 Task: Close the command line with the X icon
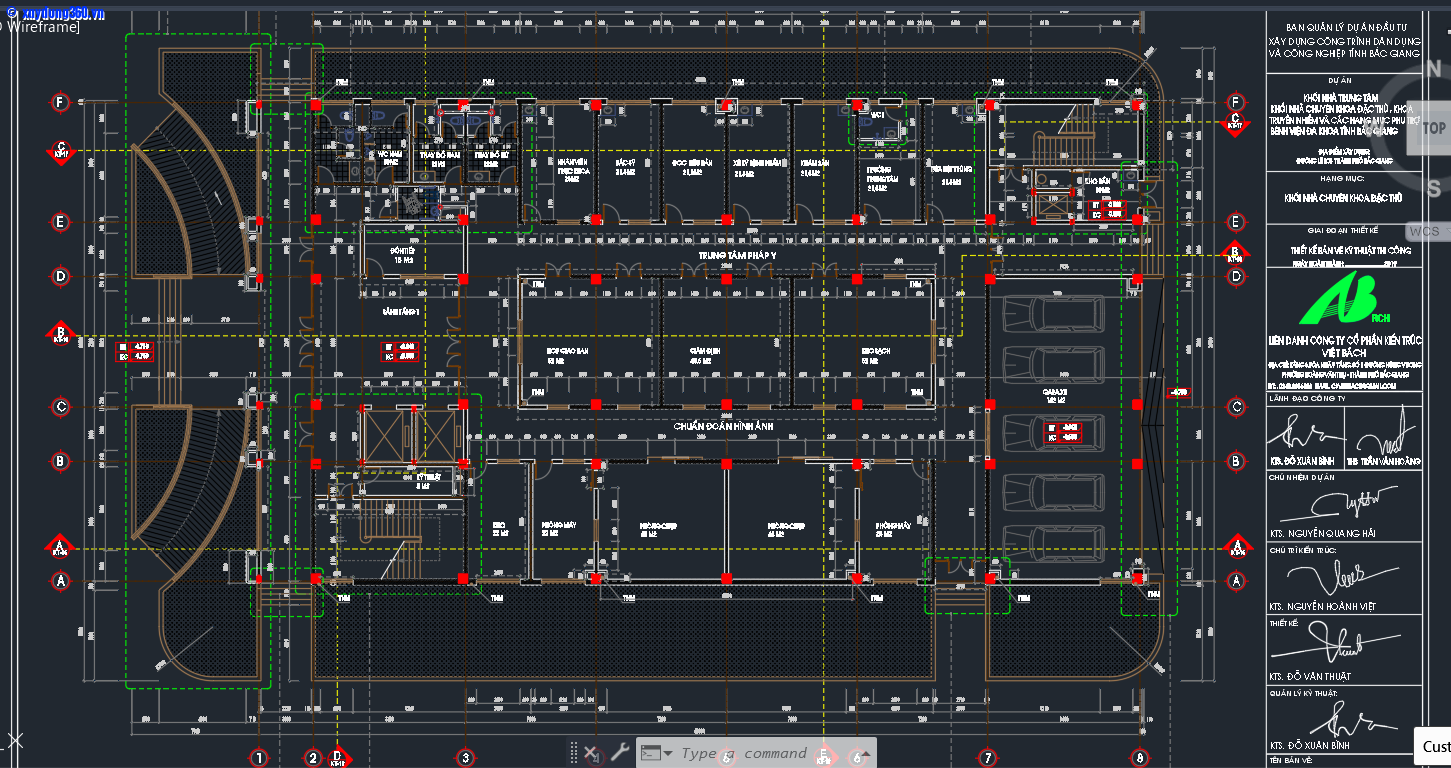(x=591, y=753)
